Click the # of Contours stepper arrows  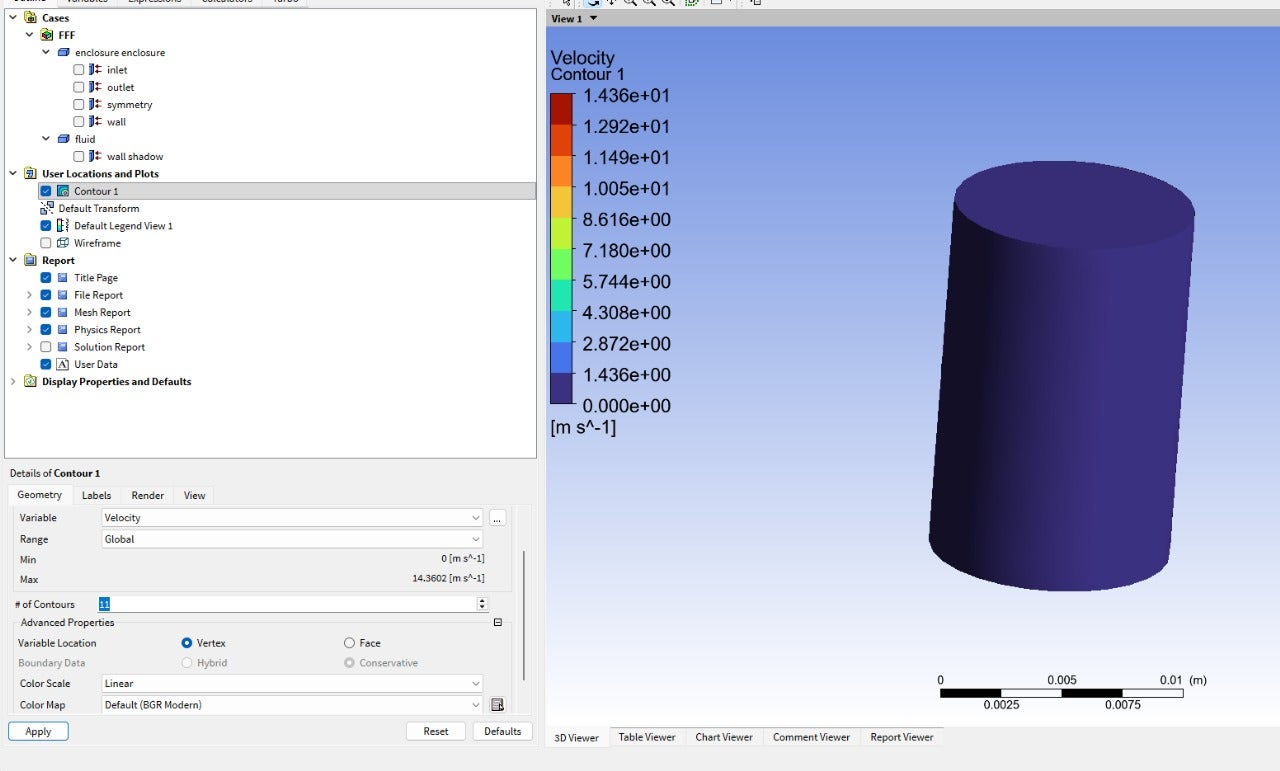click(x=482, y=604)
